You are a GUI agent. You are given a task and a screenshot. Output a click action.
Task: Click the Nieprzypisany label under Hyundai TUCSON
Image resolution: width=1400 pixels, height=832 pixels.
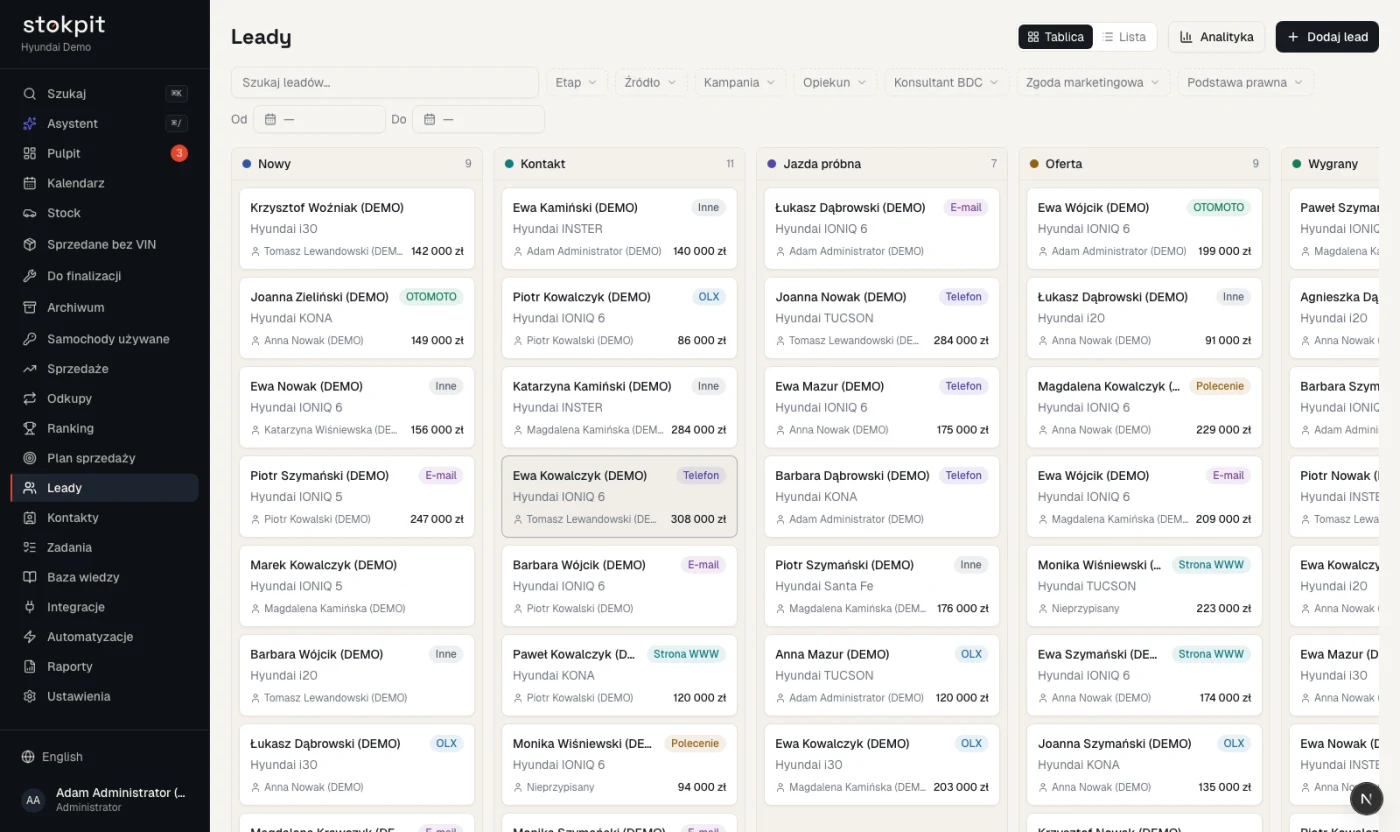click(x=1085, y=608)
